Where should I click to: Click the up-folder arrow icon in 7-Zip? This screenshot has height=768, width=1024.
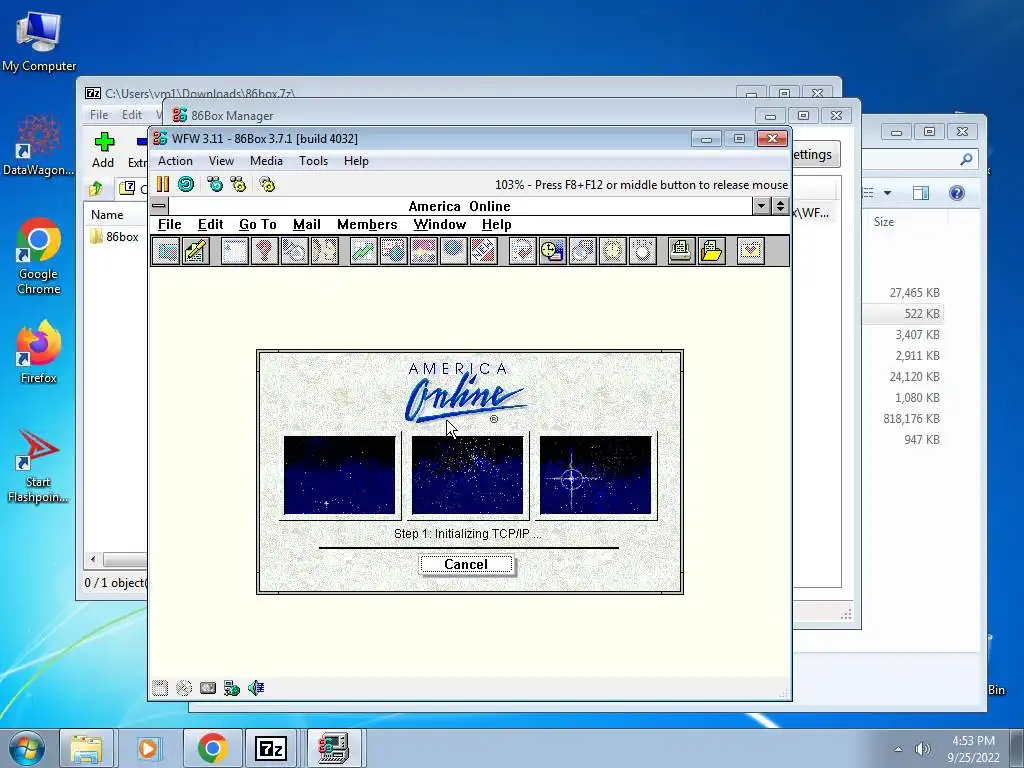[x=96, y=188]
